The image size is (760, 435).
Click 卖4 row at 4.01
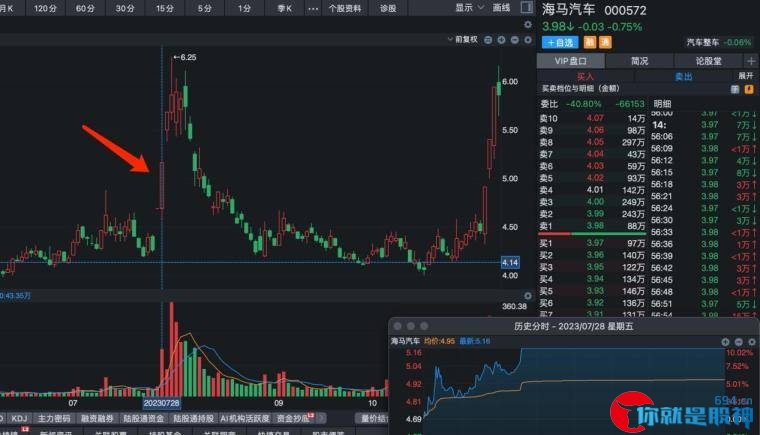point(592,190)
